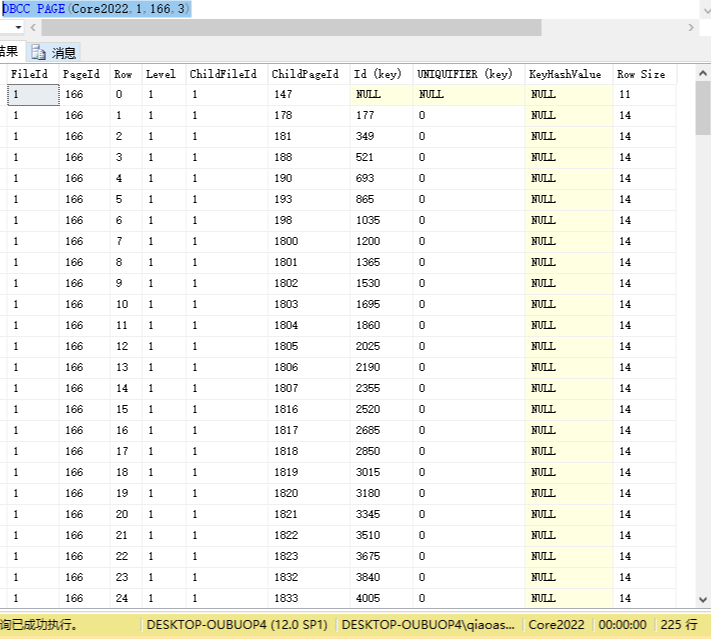Click ChildPageId cell 193

point(309,199)
